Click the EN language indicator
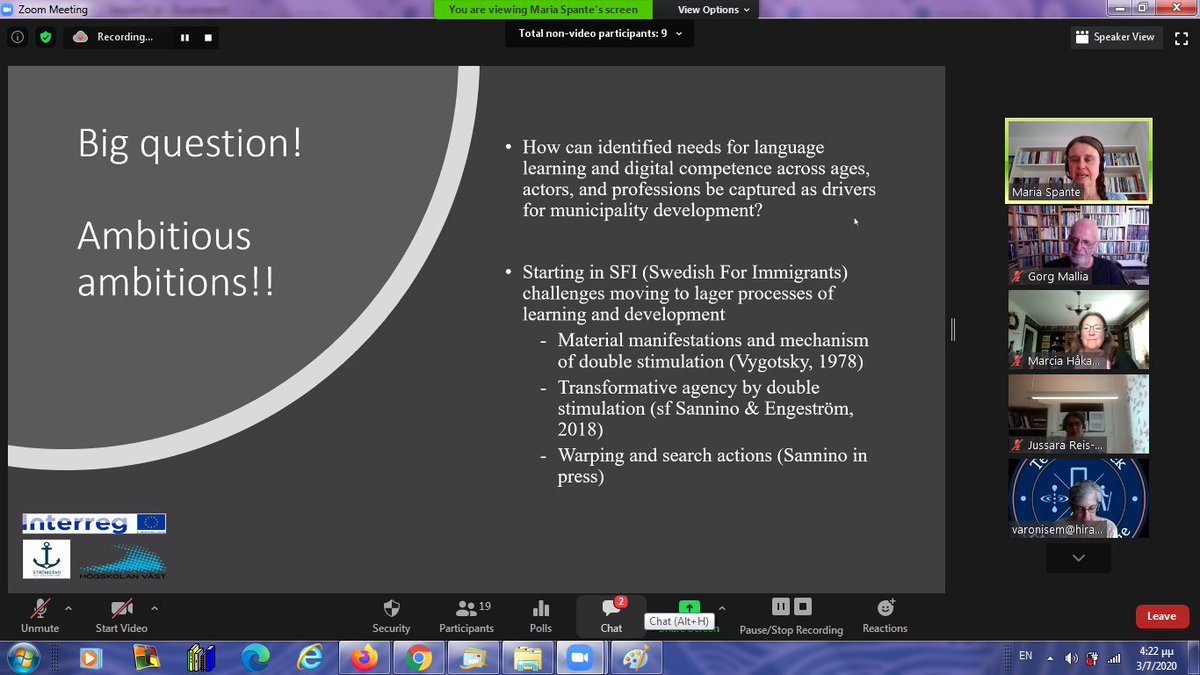The image size is (1200, 675). [x=1025, y=656]
